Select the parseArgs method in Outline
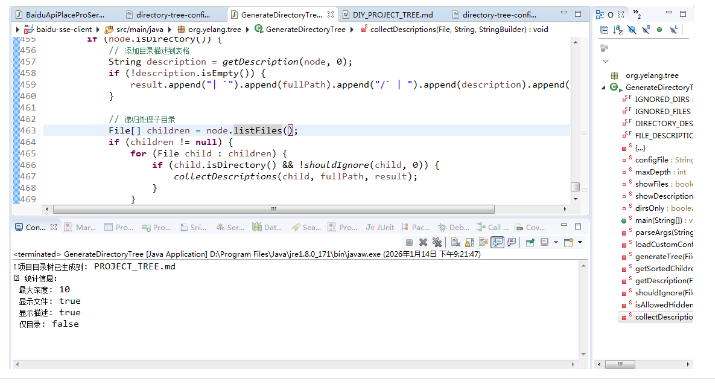 pyautogui.click(x=658, y=233)
